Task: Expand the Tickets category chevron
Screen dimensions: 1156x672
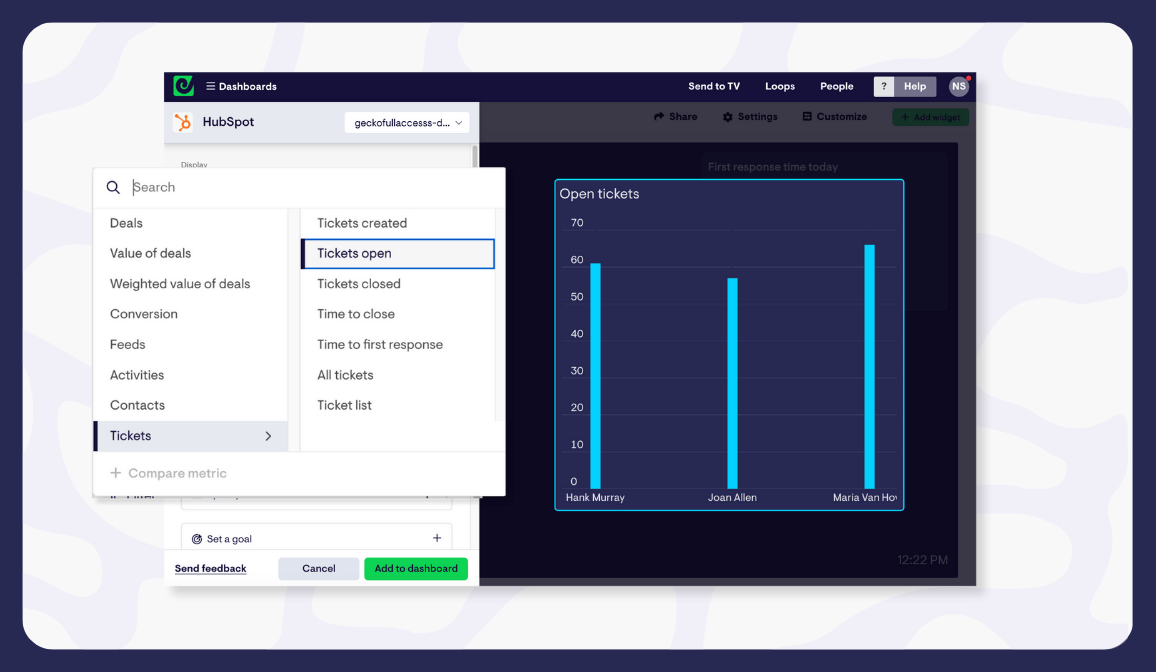Action: pos(268,436)
